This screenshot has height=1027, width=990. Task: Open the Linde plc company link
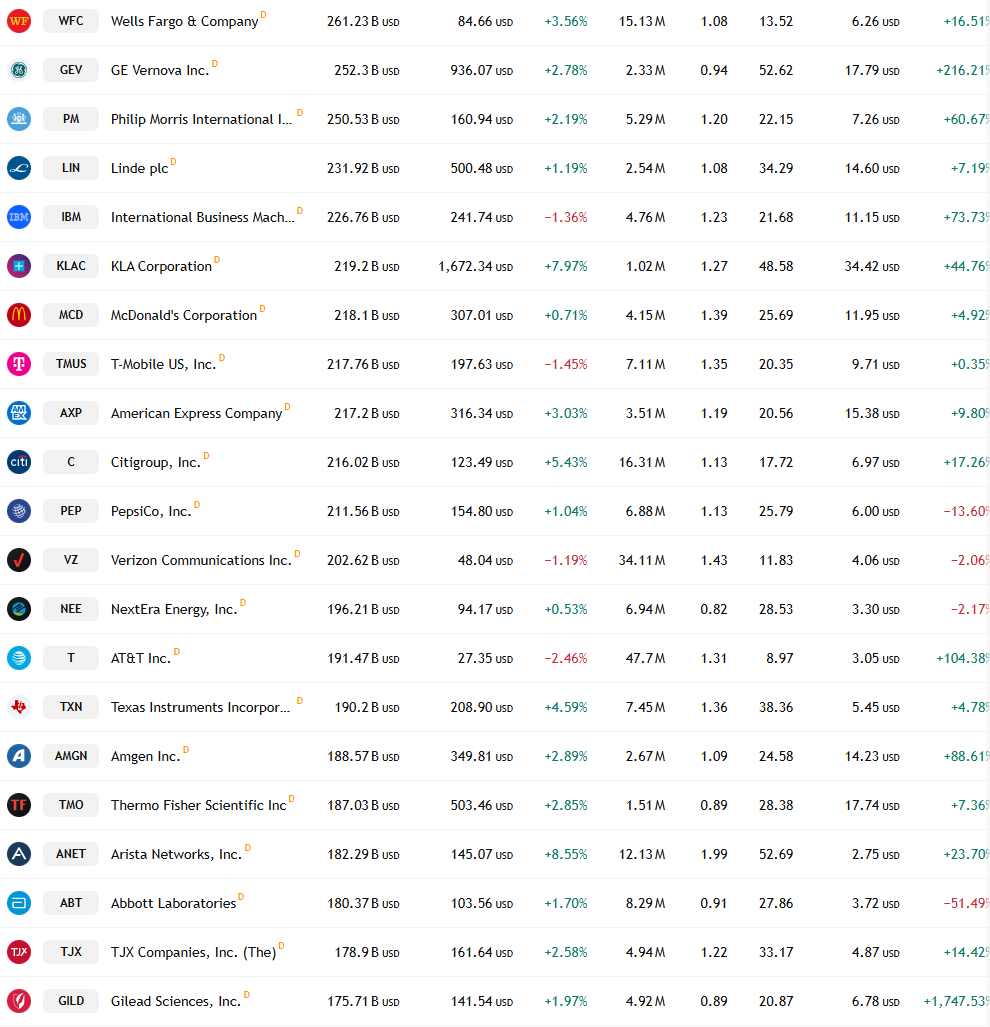click(x=139, y=168)
